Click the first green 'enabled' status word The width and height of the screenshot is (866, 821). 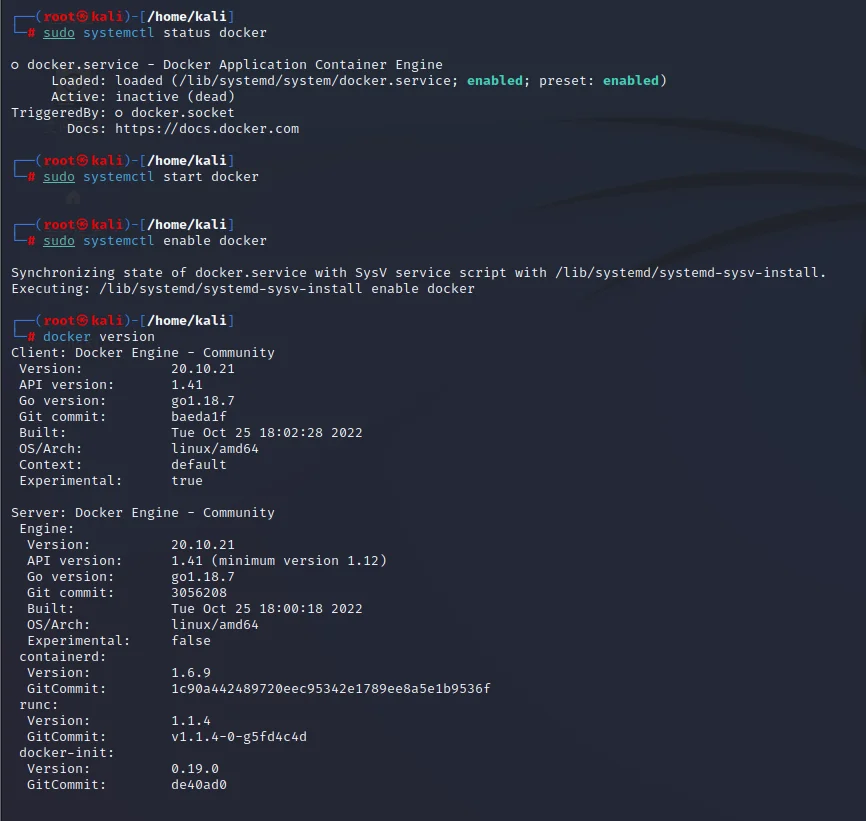pos(494,80)
